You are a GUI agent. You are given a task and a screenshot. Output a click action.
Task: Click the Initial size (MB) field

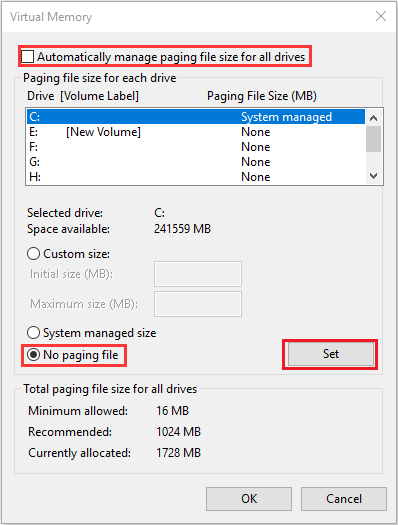(x=198, y=274)
